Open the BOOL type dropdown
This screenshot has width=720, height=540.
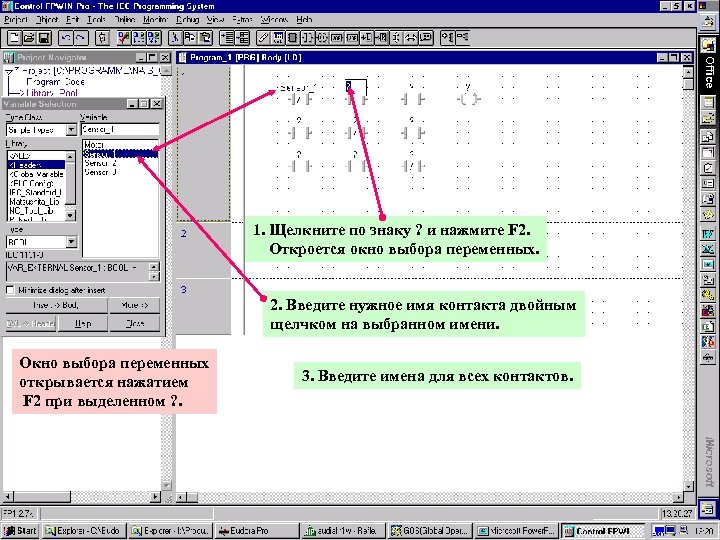[71, 242]
